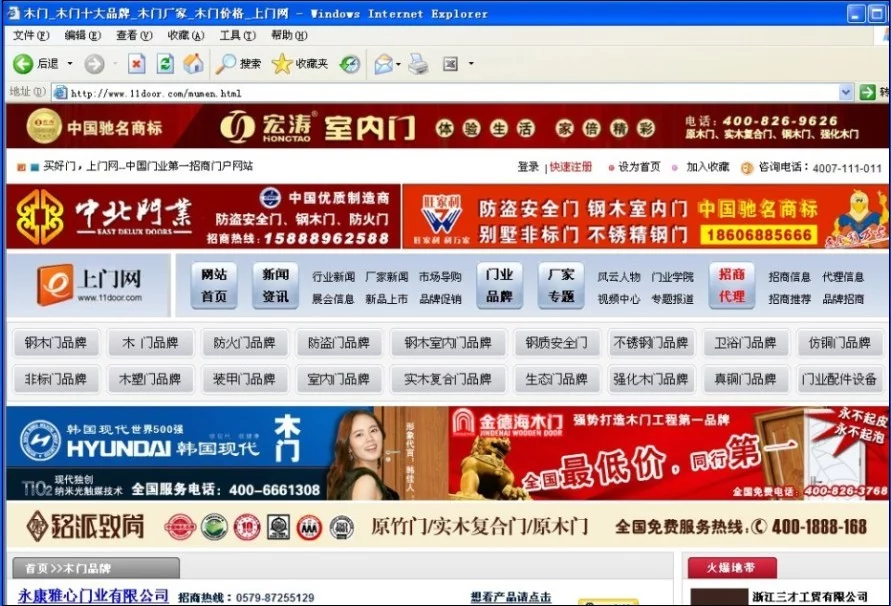Select the 防盗门品牌 category button

click(339, 343)
